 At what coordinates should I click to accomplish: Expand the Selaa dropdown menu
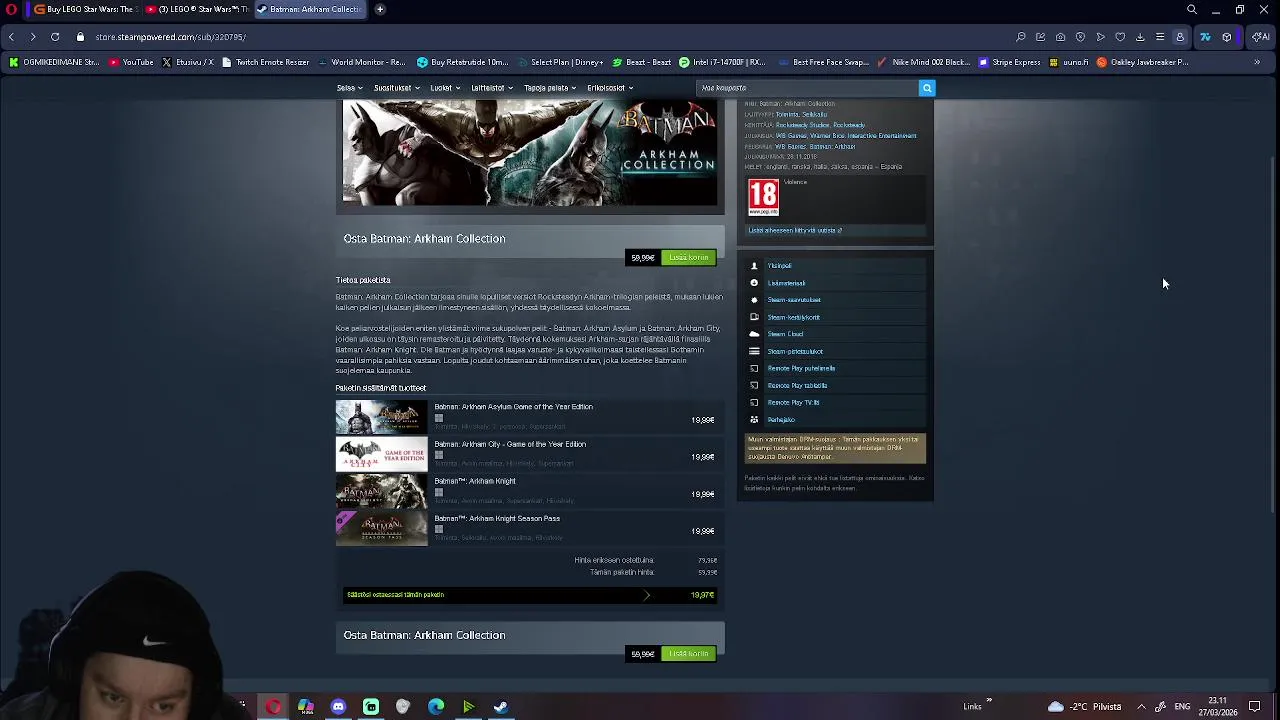[x=350, y=88]
